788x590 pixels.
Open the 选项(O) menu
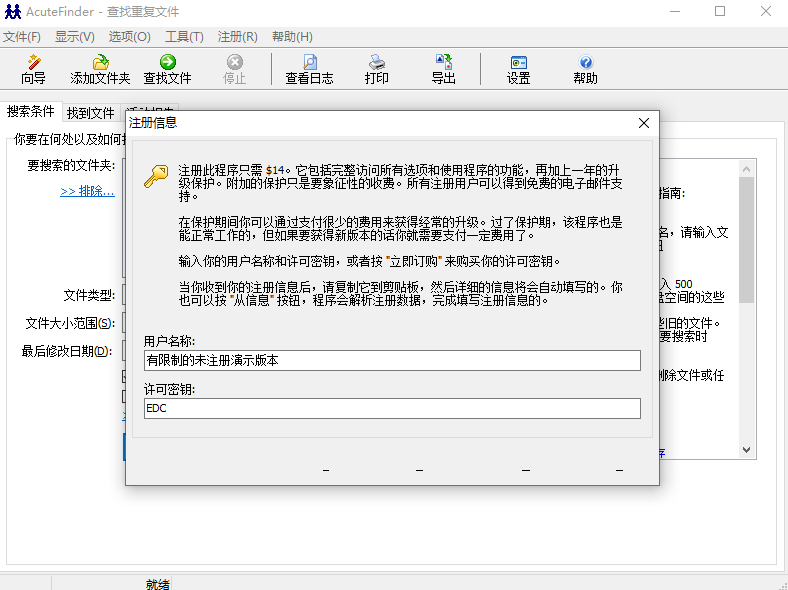129,37
